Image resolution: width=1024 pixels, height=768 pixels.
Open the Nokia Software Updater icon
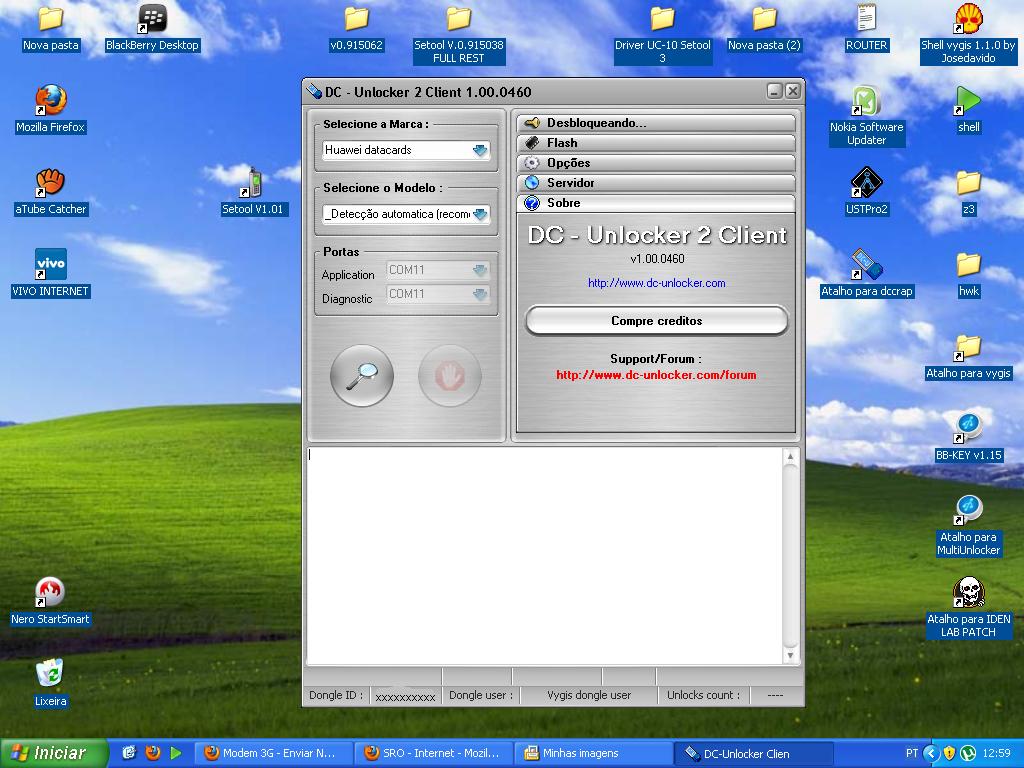click(866, 103)
